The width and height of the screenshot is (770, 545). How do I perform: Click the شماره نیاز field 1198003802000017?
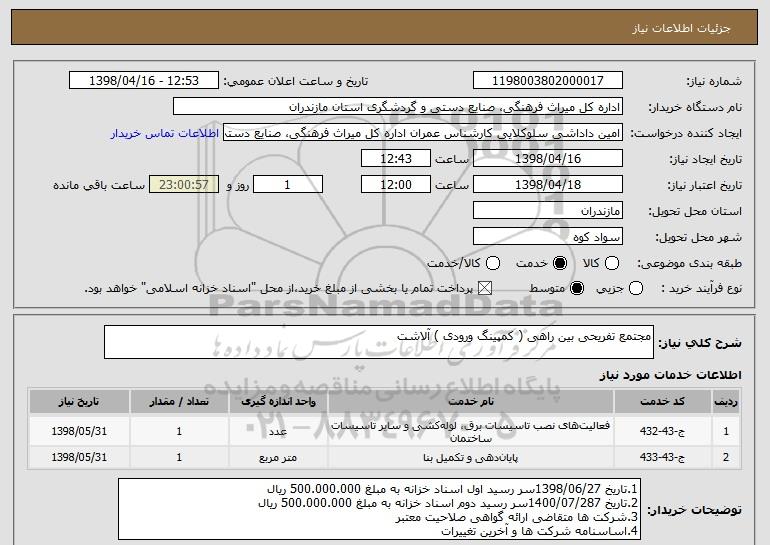coord(548,81)
